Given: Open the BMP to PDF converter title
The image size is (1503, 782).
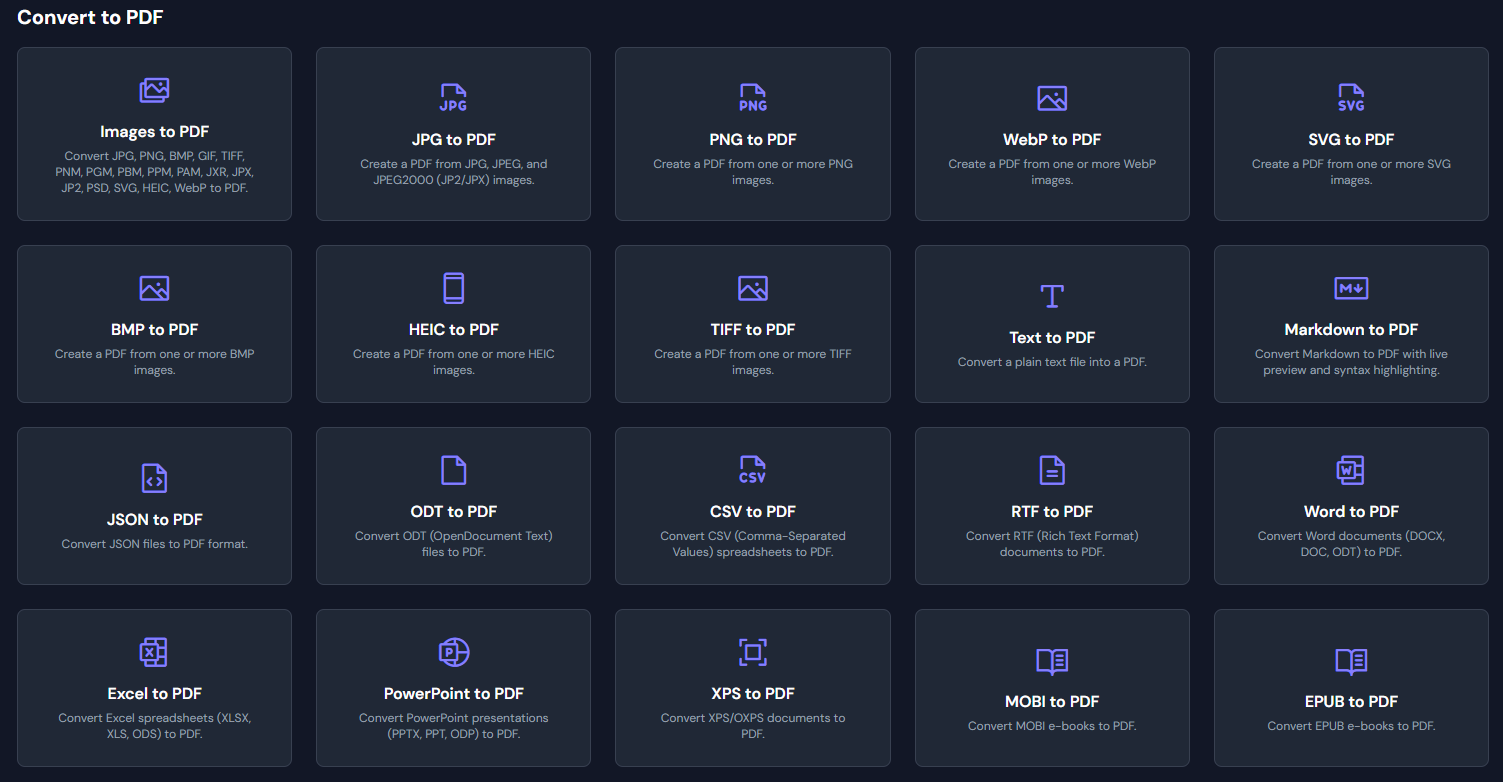Looking at the screenshot, I should point(154,330).
